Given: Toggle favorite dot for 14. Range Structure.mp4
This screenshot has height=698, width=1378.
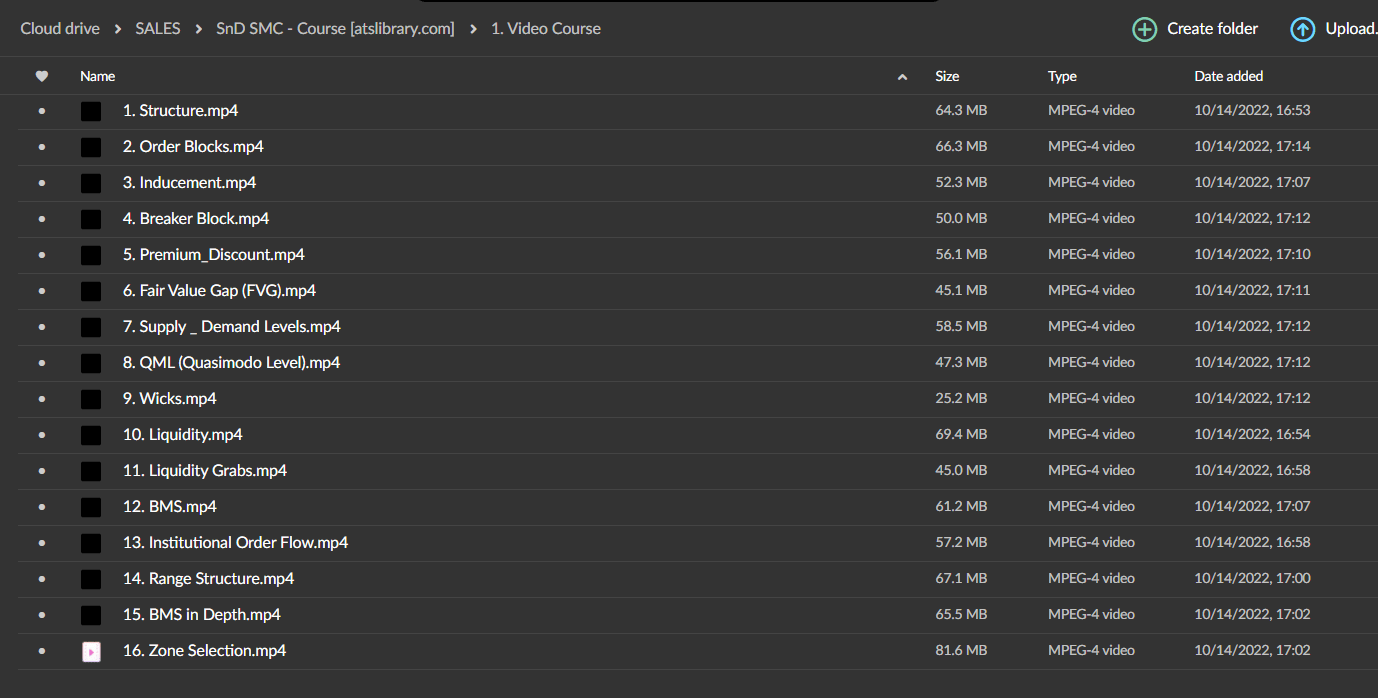Looking at the screenshot, I should [x=41, y=579].
